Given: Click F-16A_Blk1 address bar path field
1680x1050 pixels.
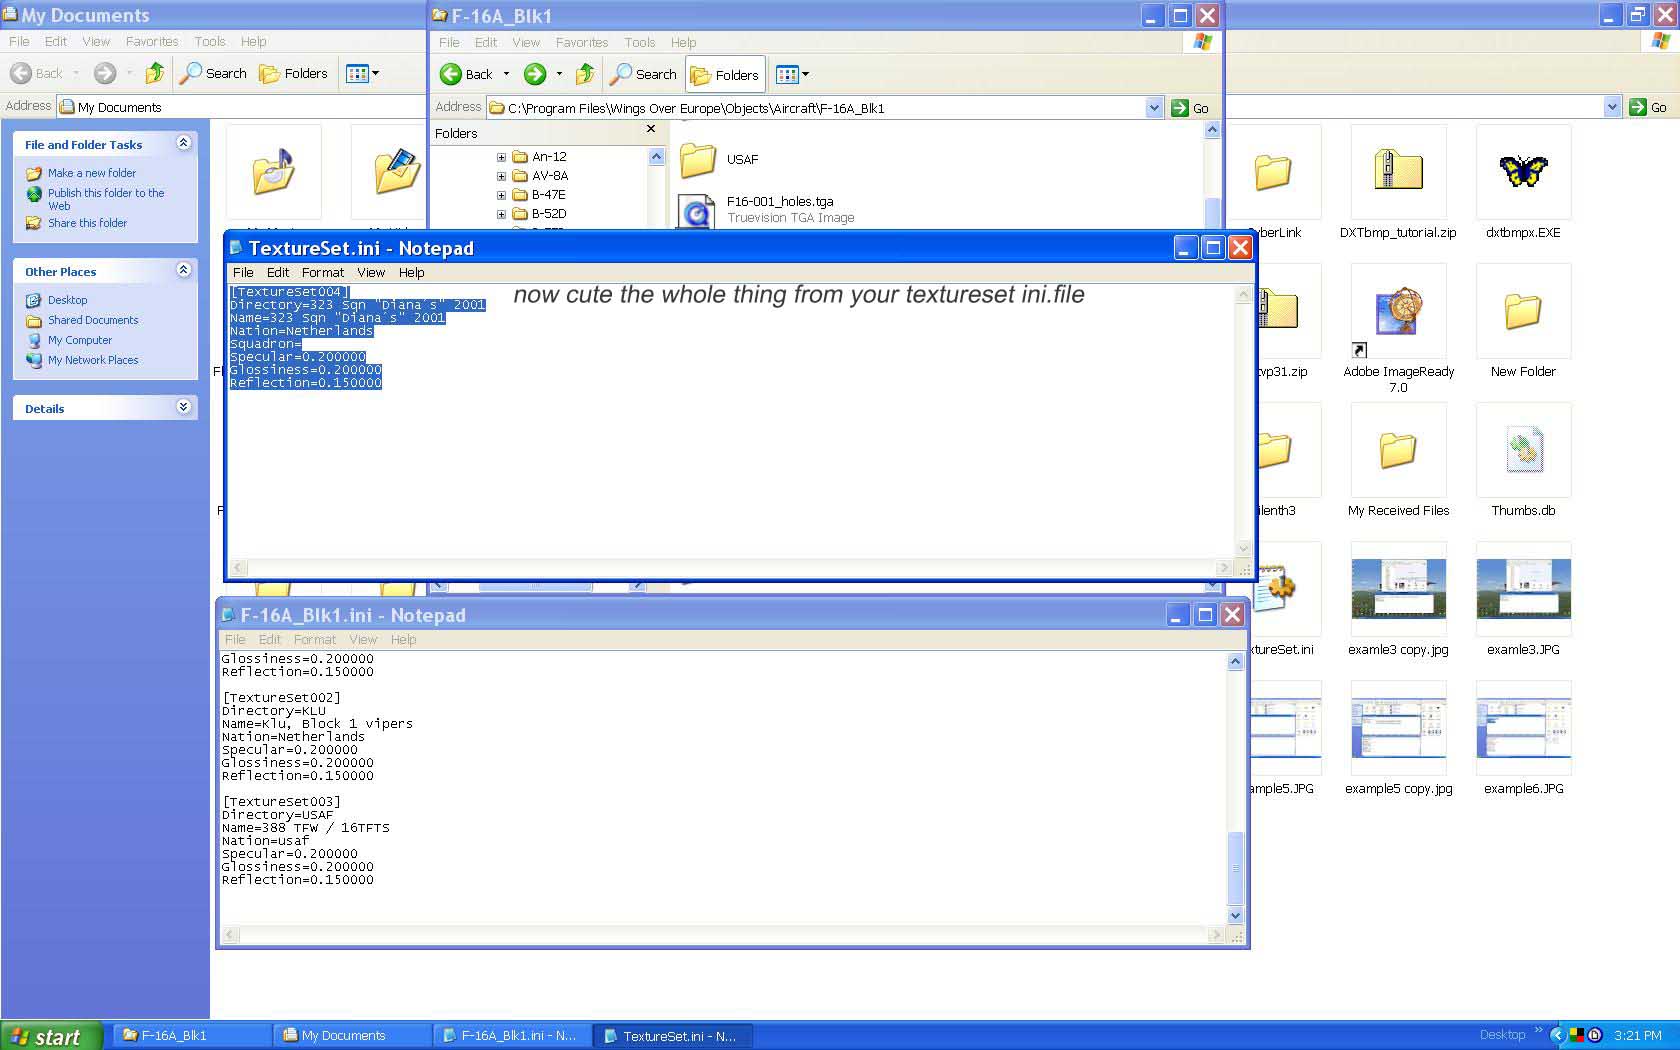Looking at the screenshot, I should click(815, 108).
